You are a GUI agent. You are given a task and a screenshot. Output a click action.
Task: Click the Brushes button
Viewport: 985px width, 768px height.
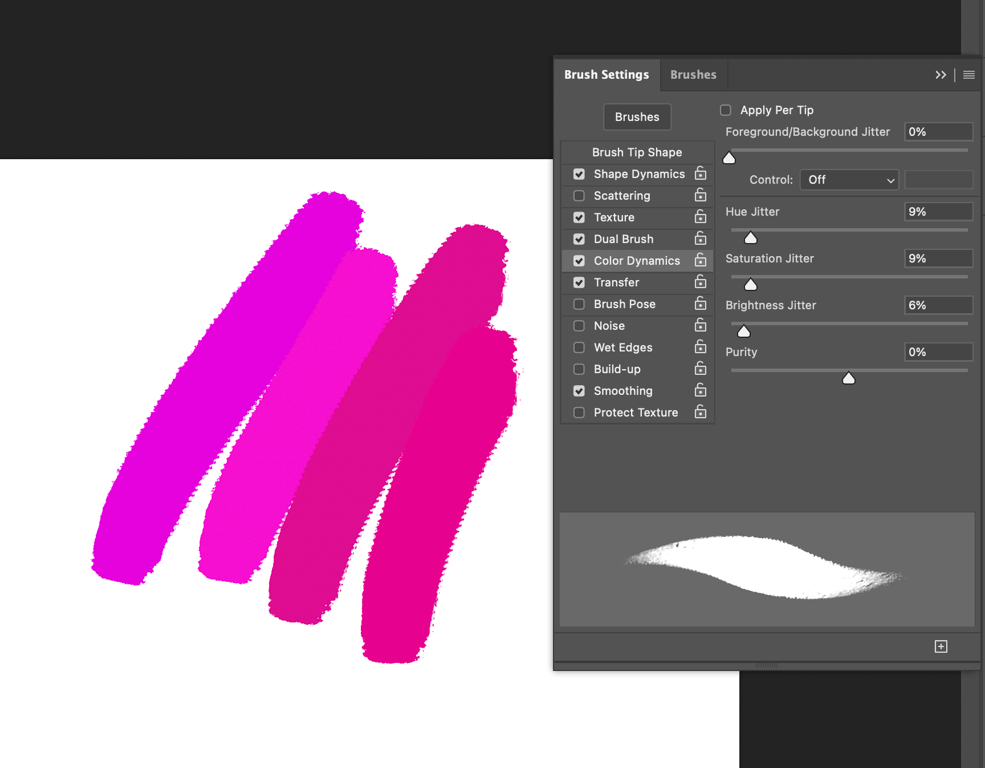[637, 117]
